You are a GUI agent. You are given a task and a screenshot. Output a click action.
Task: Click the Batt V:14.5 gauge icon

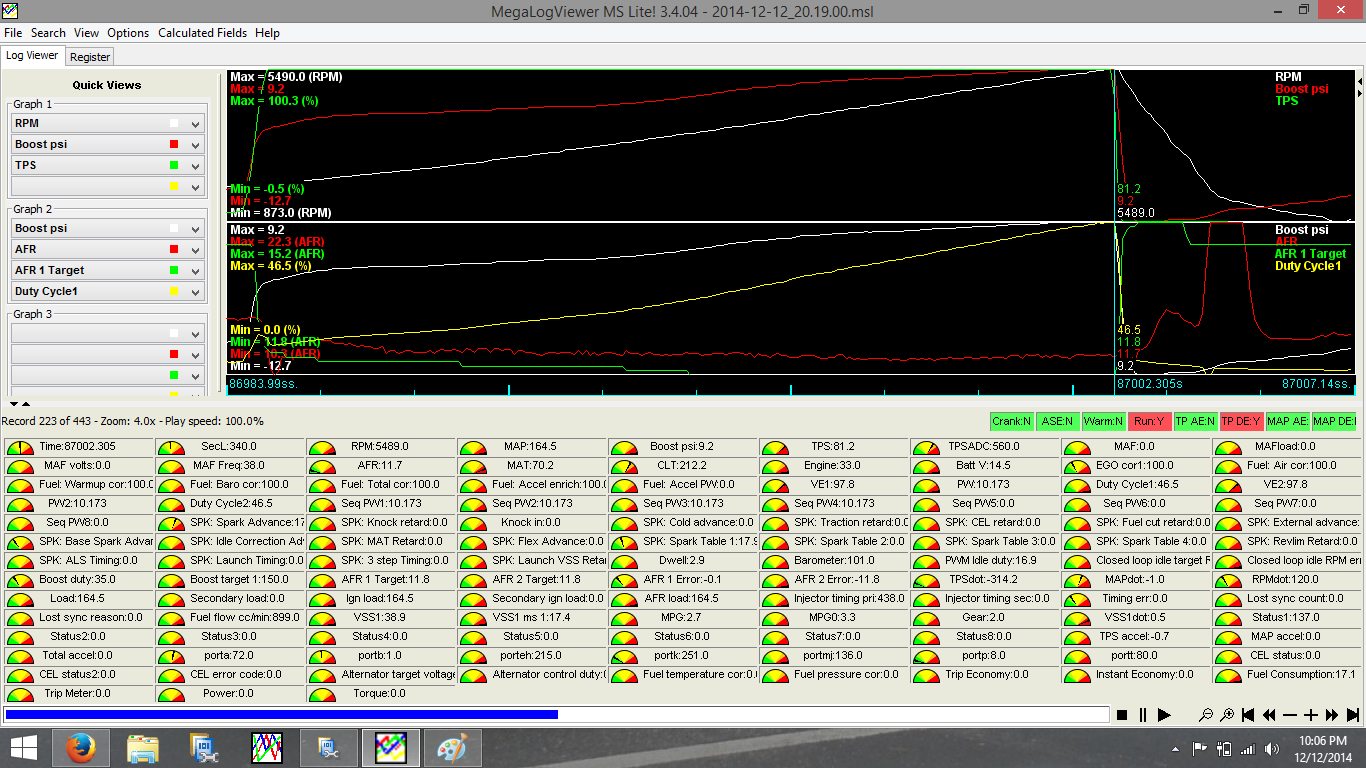[x=925, y=467]
